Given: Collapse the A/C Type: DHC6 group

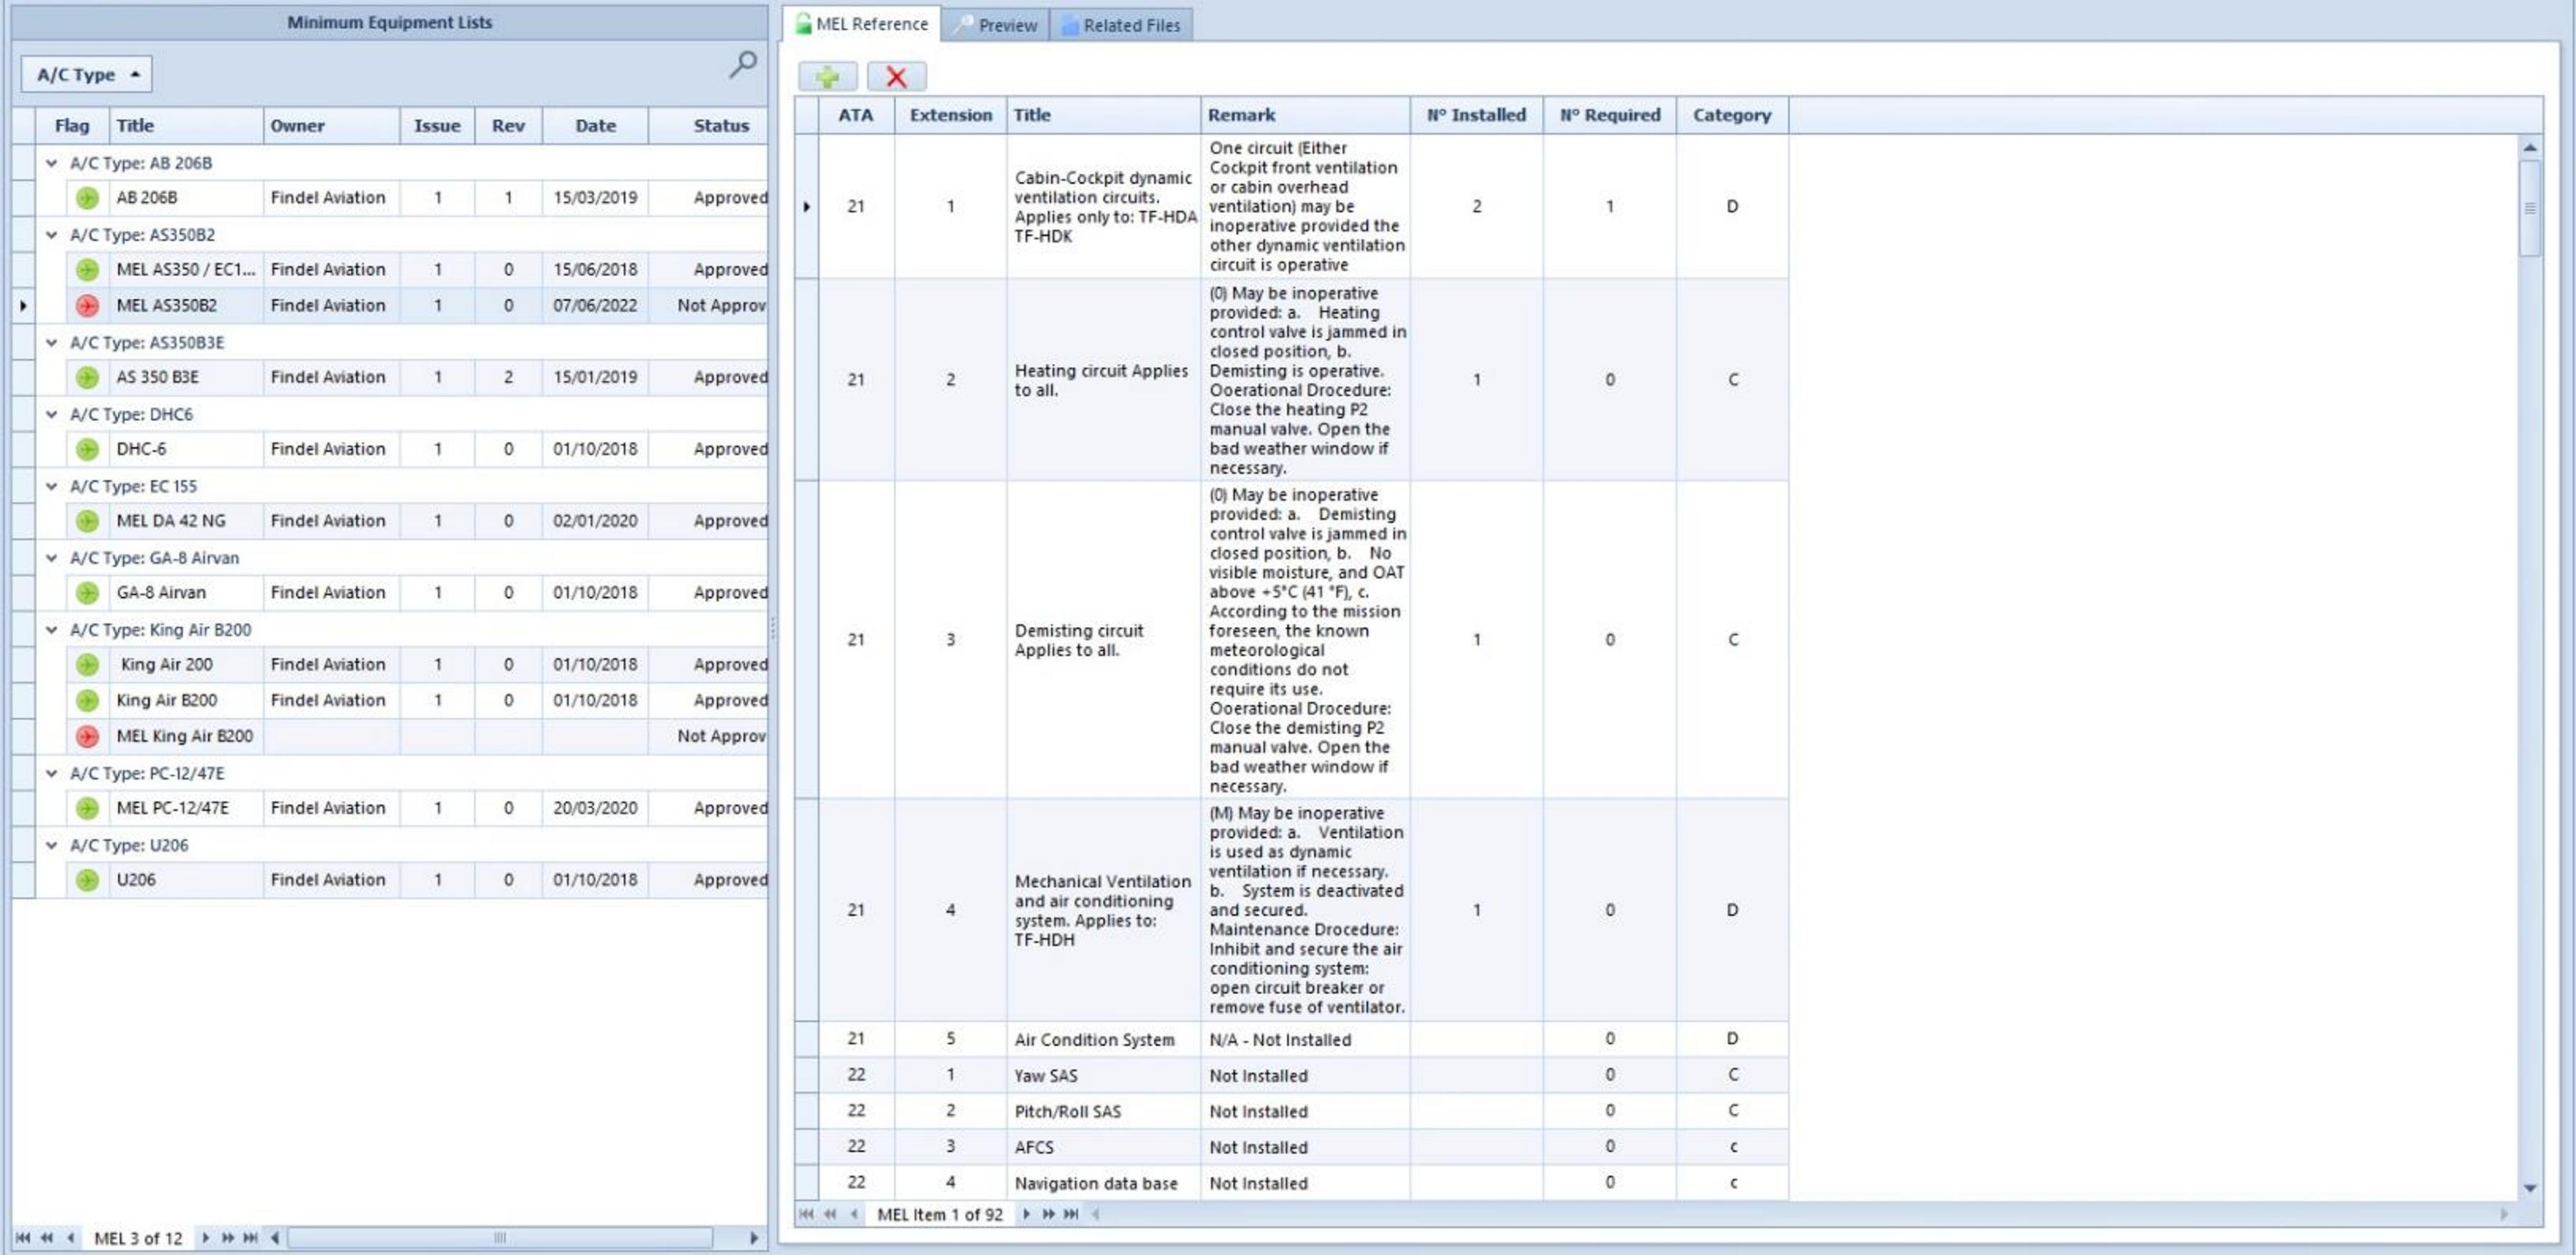Looking at the screenshot, I should coord(51,414).
